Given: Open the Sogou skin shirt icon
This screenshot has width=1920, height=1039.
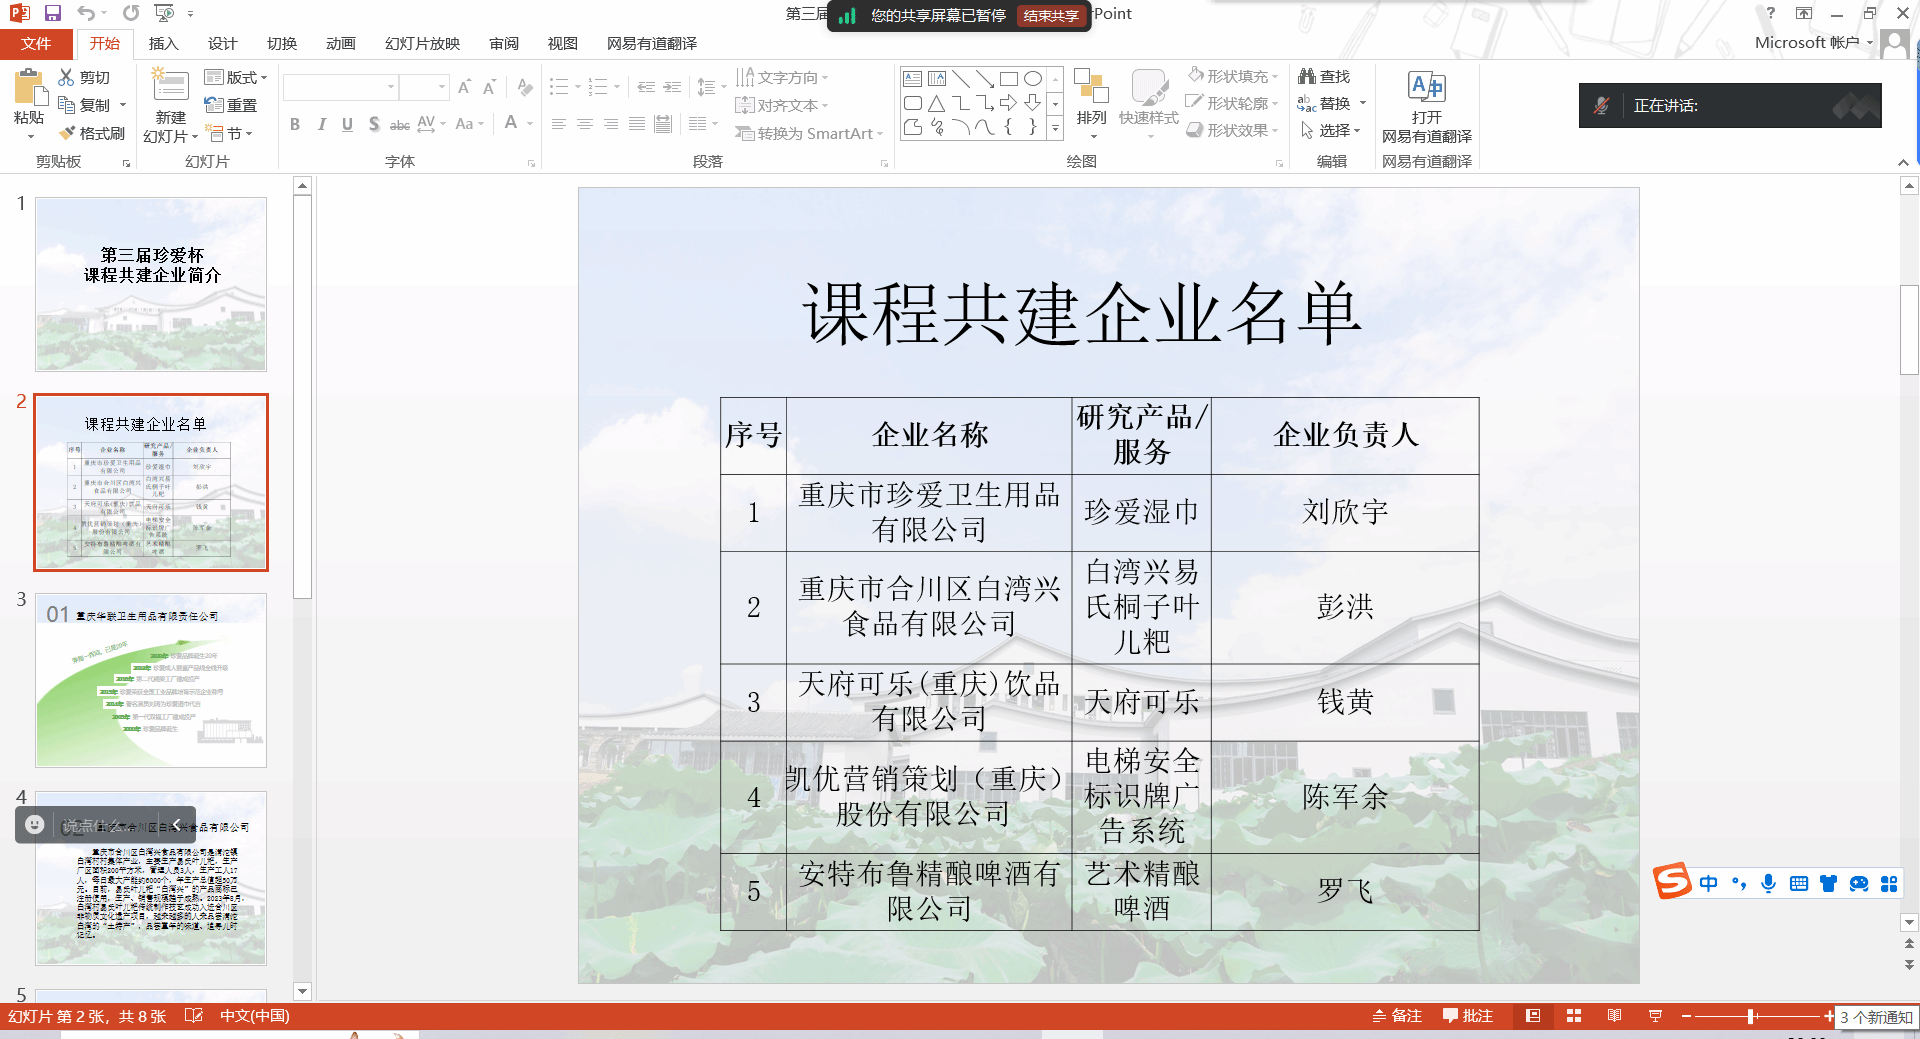Looking at the screenshot, I should point(1829,883).
